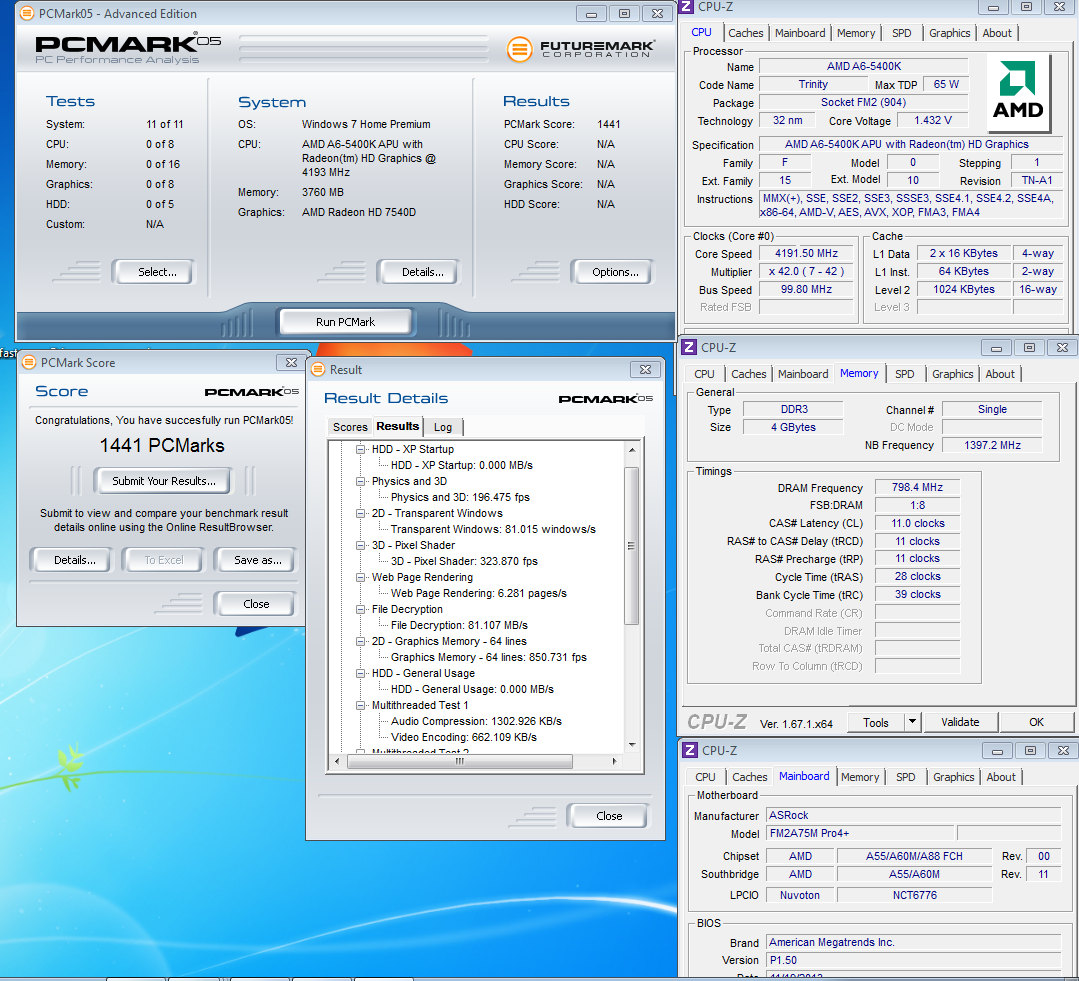Click the '1441 PCMarks' score text

[x=162, y=446]
